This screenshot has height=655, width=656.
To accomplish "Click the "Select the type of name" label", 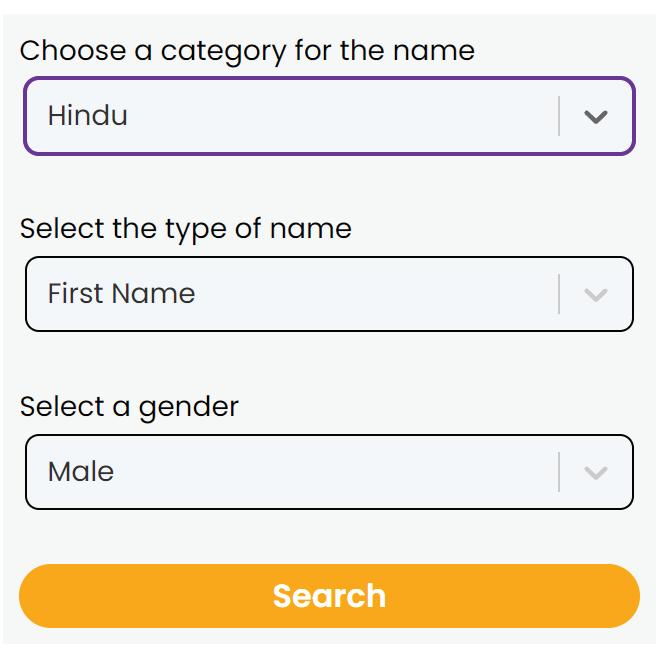I will pos(186,228).
